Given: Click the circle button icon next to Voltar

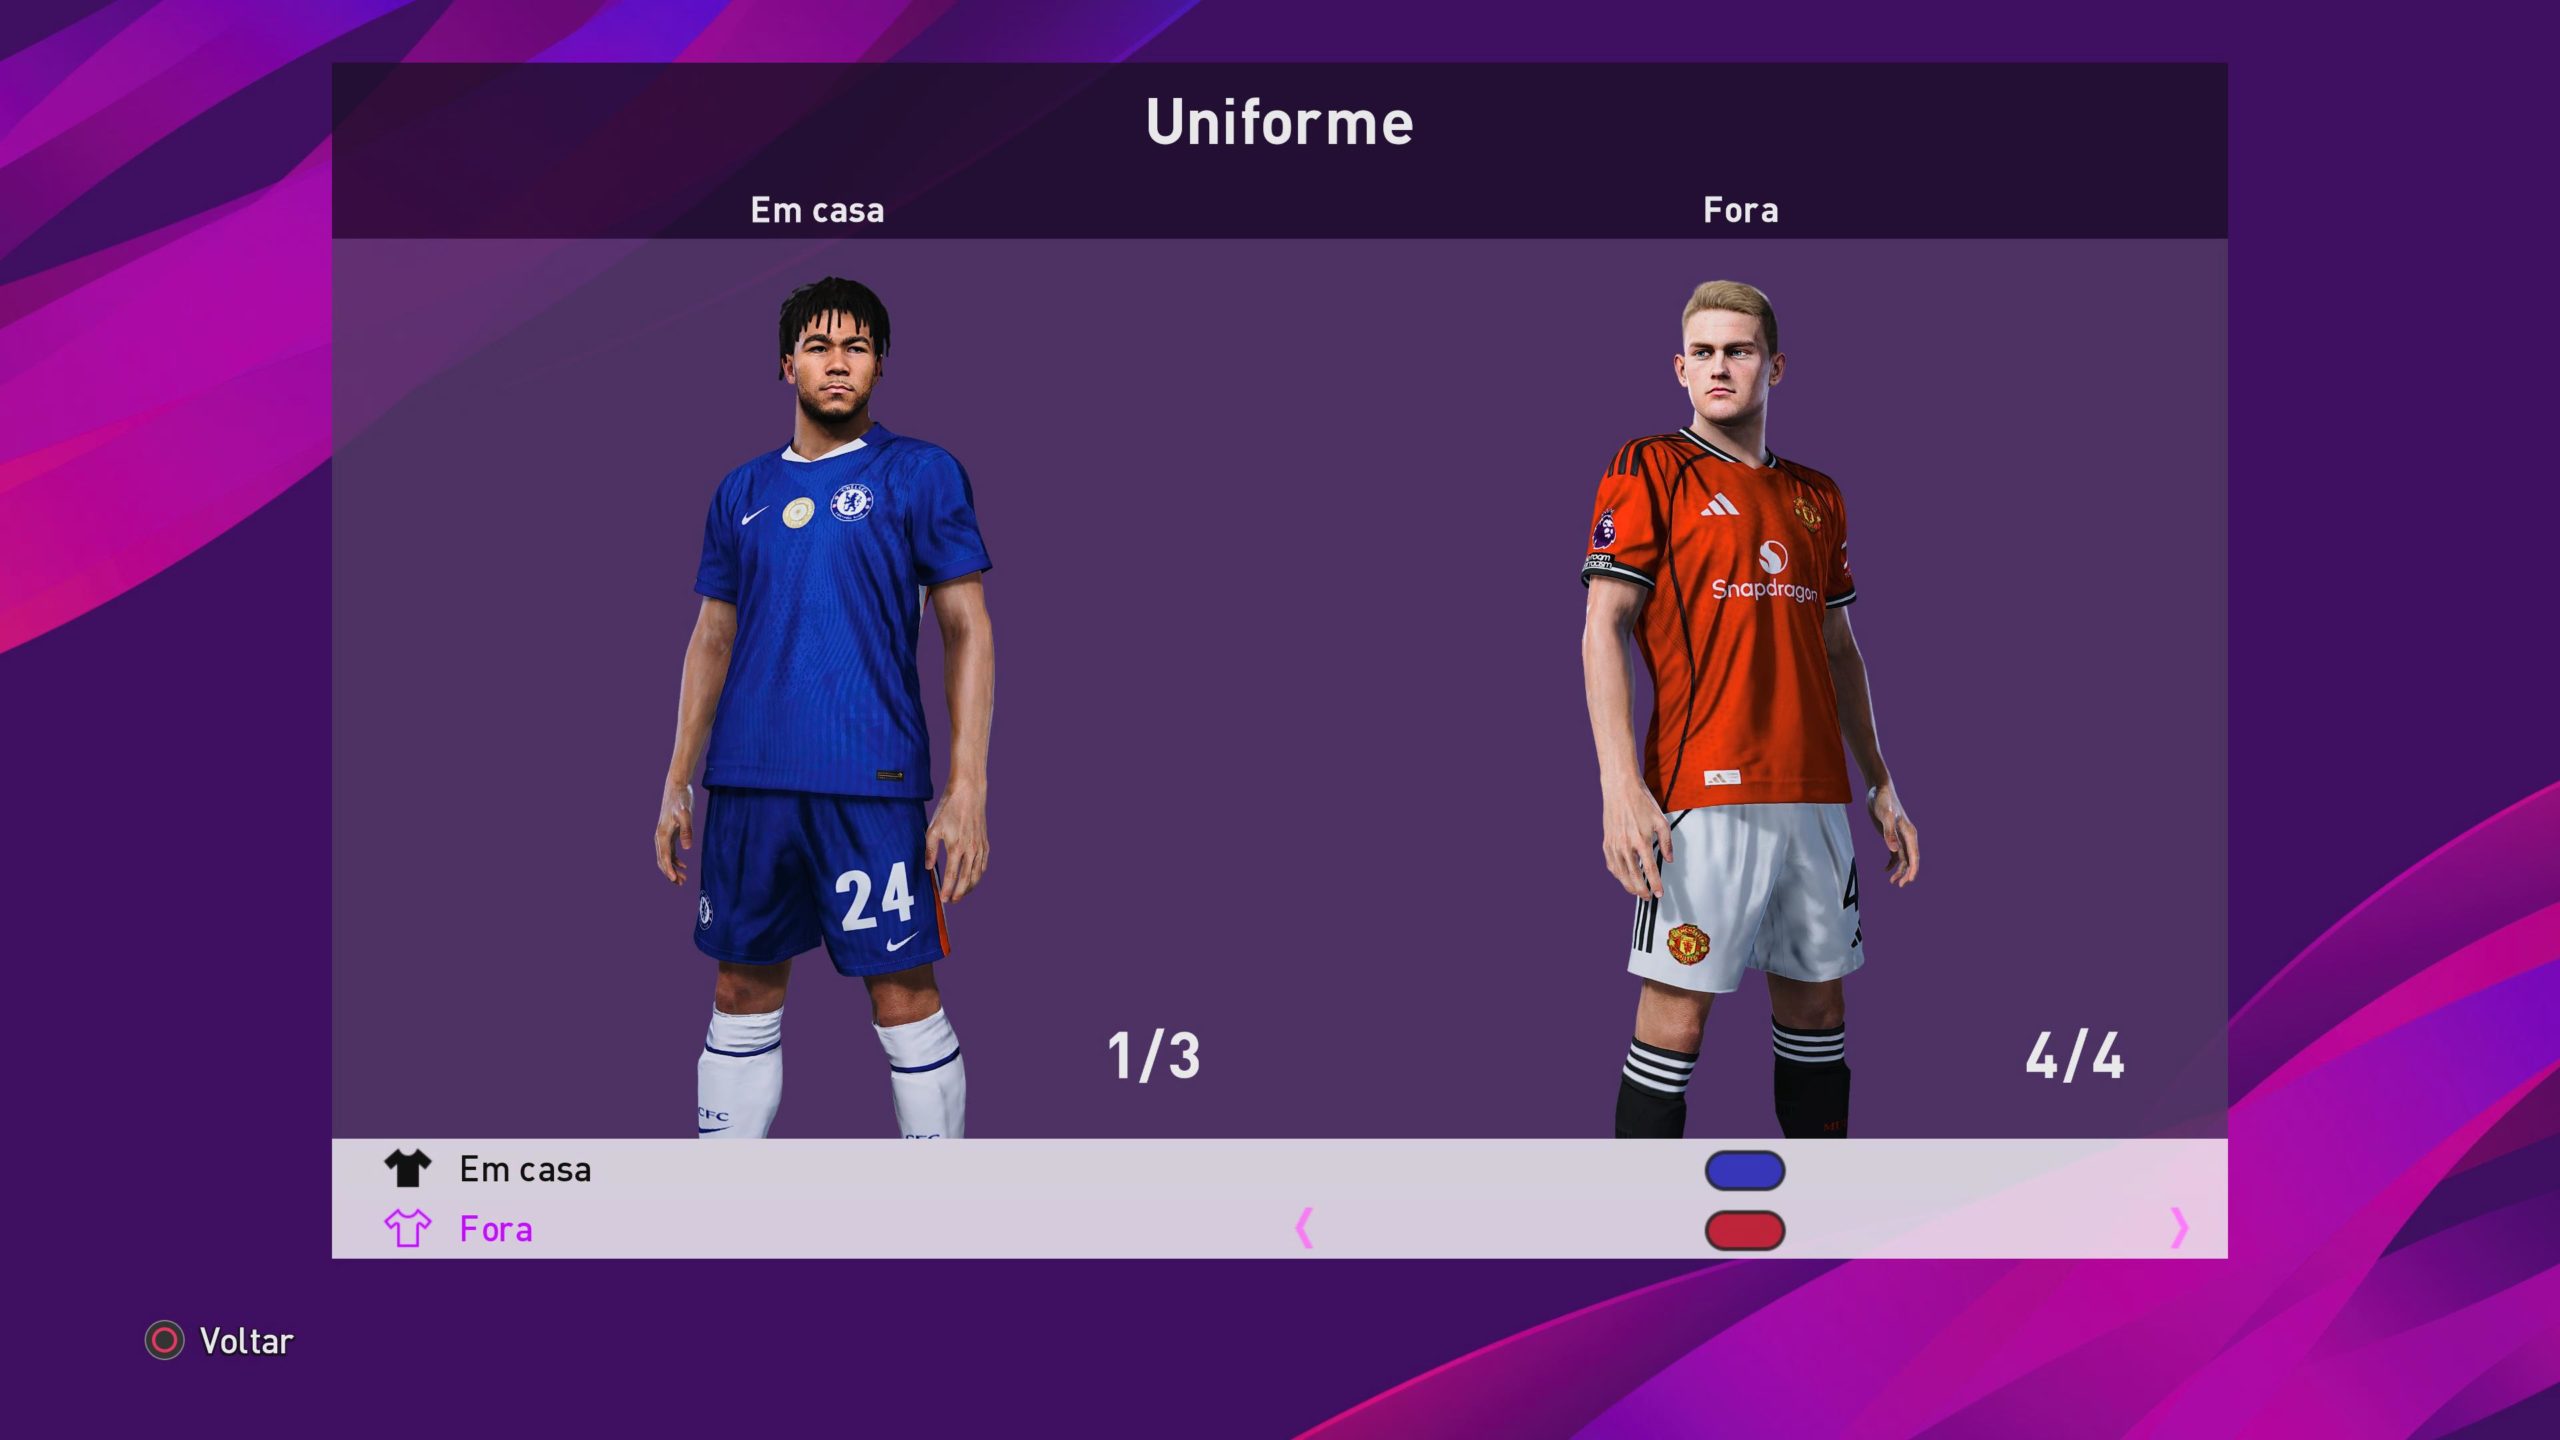Looking at the screenshot, I should tap(164, 1340).
